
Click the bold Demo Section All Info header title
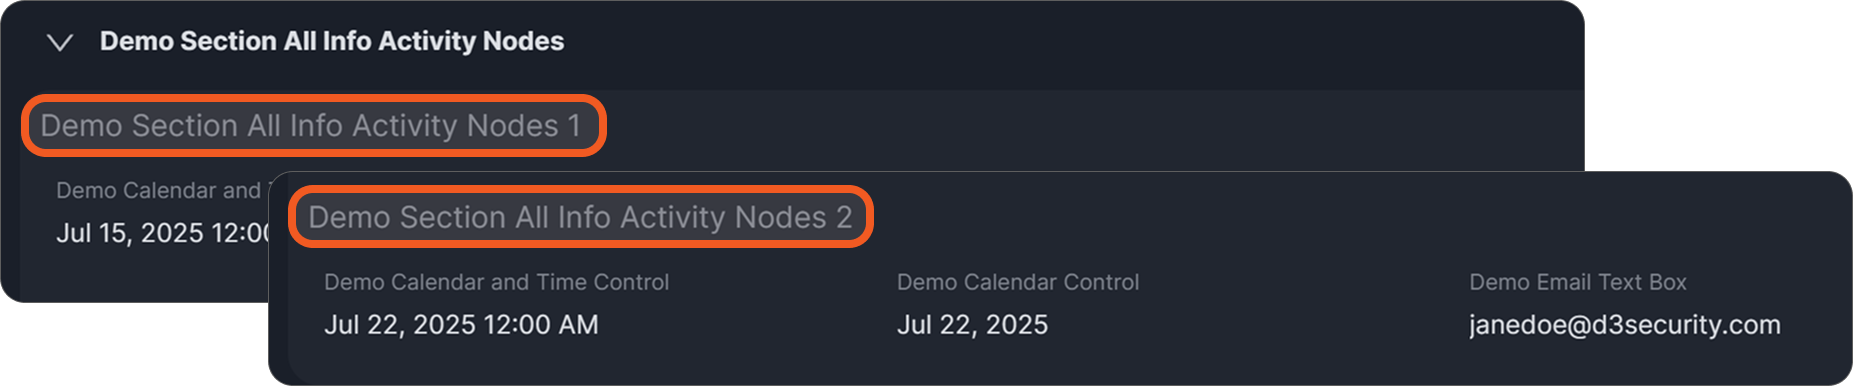coord(332,41)
